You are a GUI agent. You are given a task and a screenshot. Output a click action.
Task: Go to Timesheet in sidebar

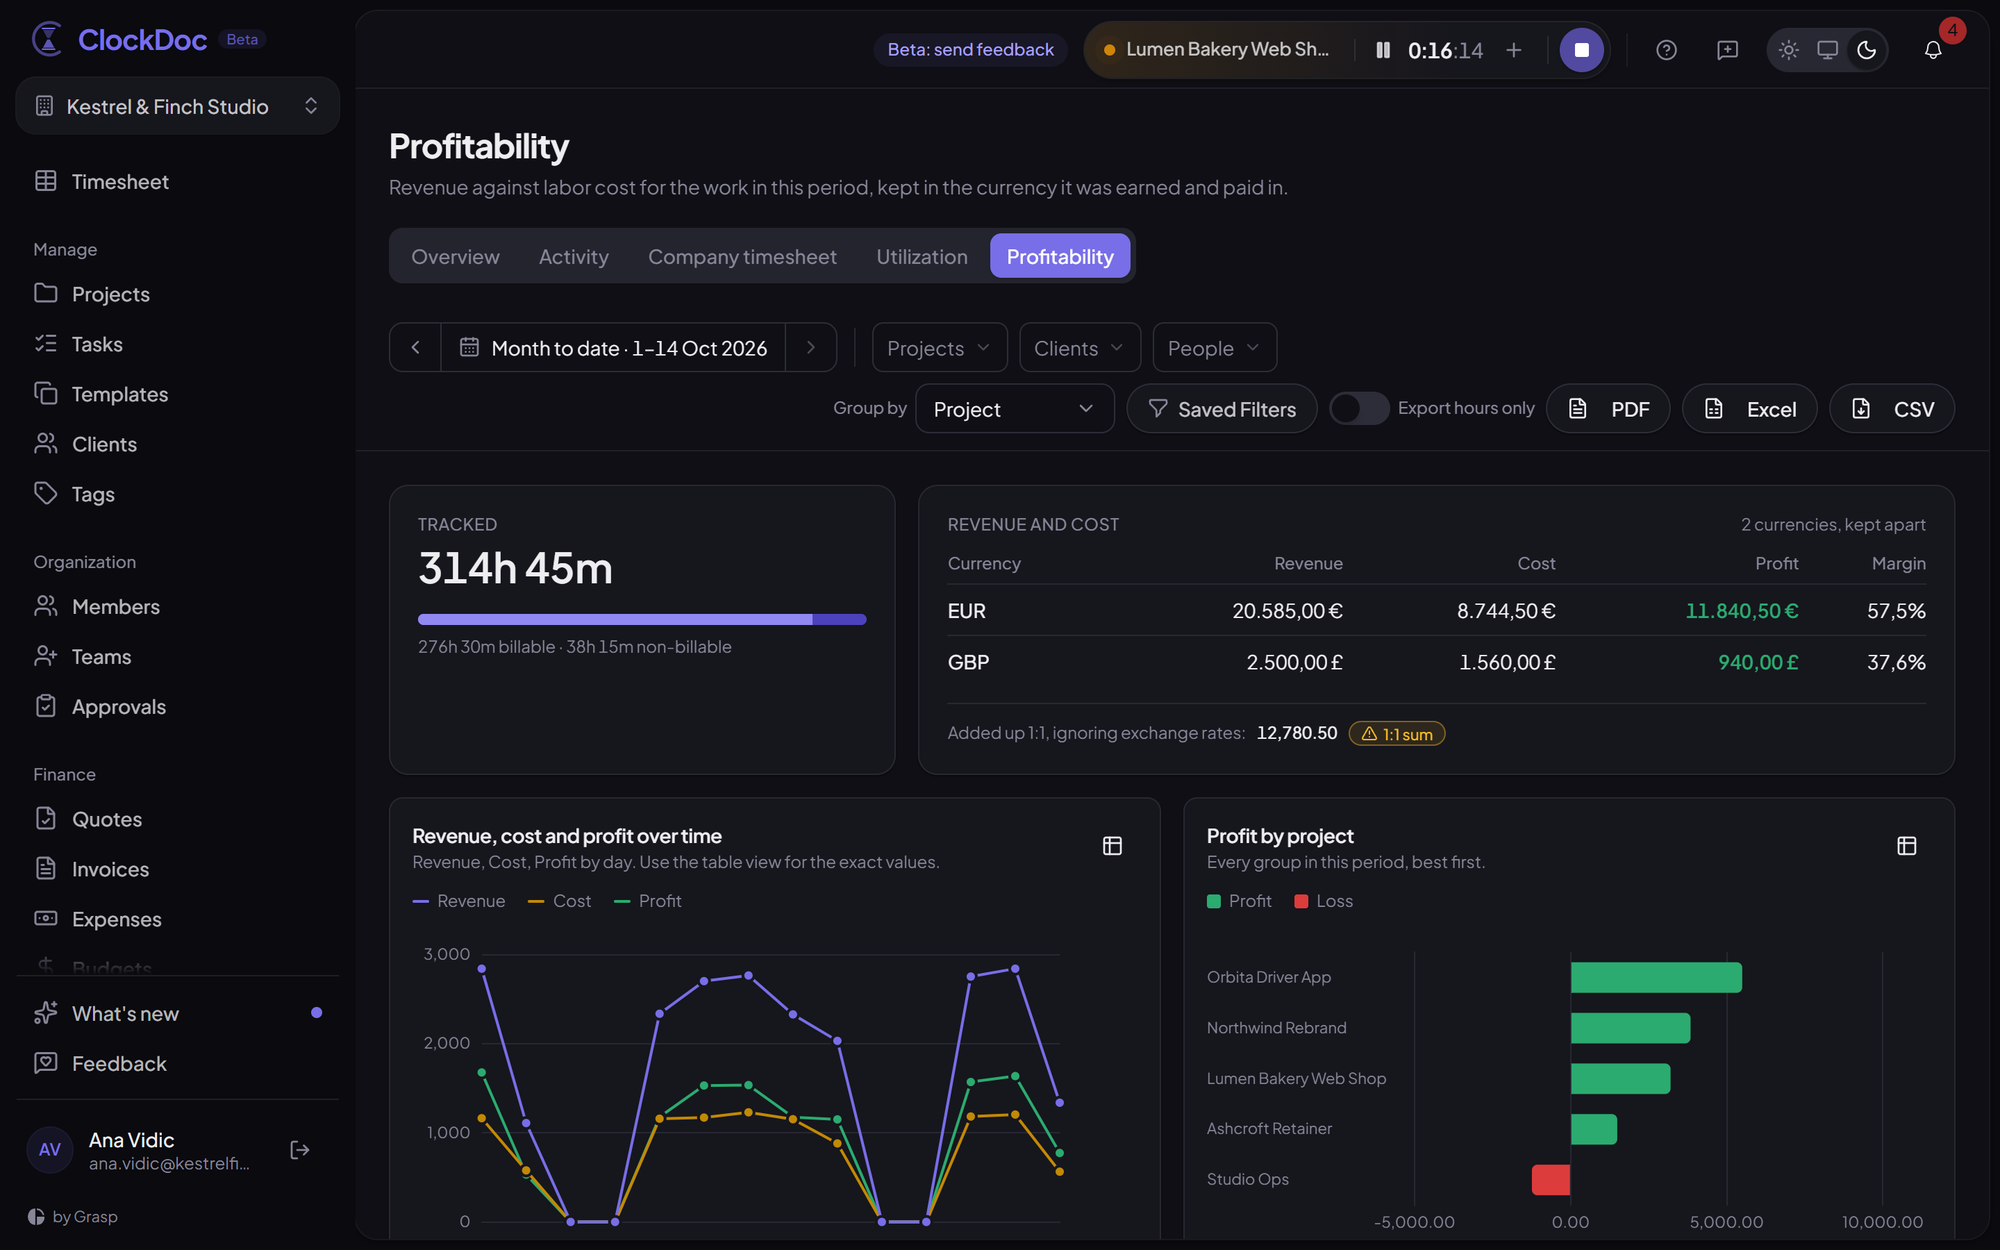click(178, 181)
